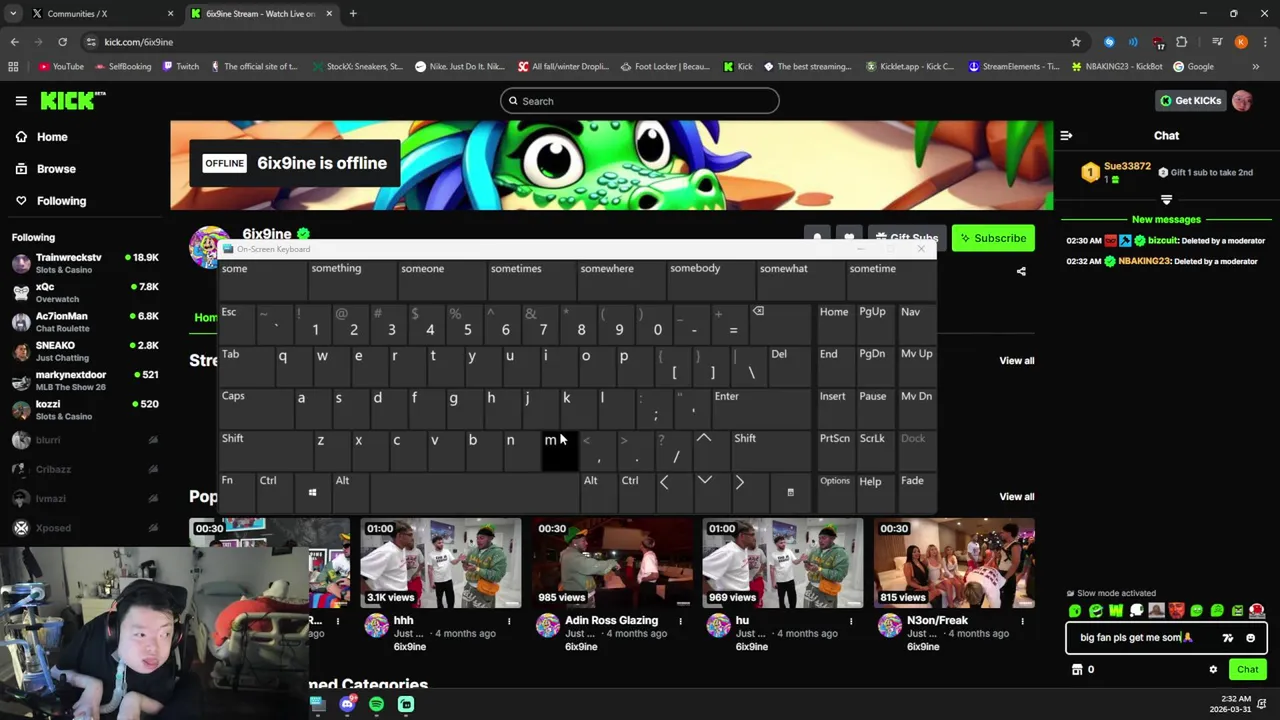The image size is (1280, 720).
Task: Toggle left Ctrl key on On-Screen Keyboard
Action: click(x=276, y=492)
